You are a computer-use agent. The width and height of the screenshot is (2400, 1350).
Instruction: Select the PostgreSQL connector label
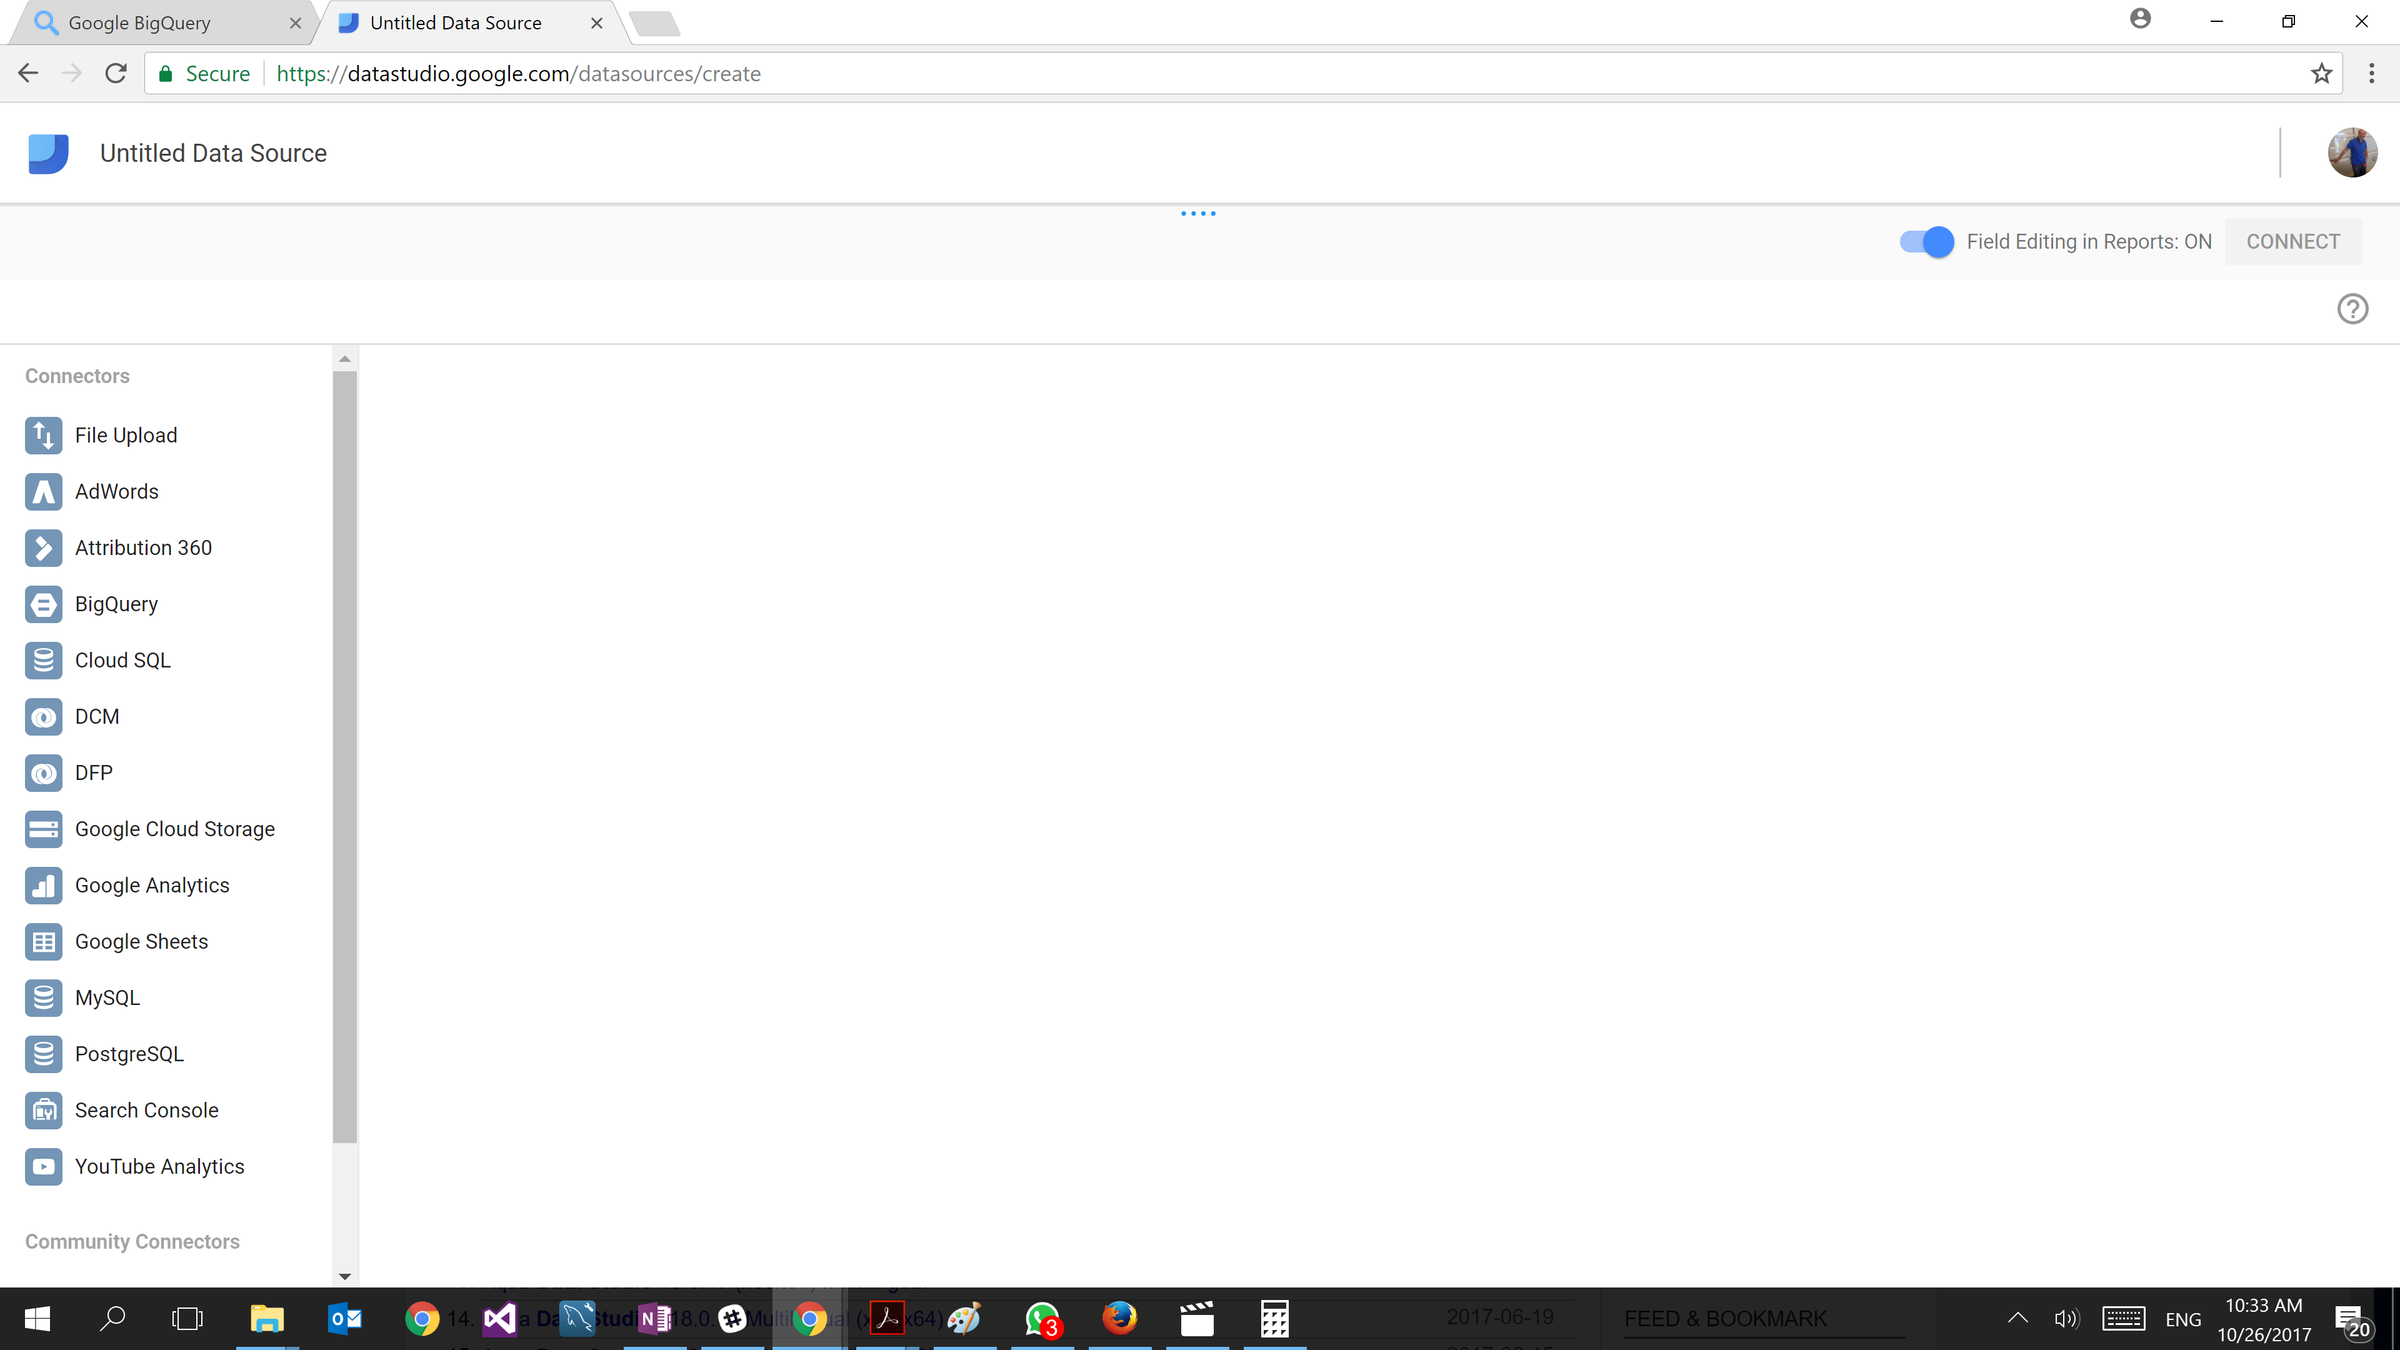tap(129, 1054)
